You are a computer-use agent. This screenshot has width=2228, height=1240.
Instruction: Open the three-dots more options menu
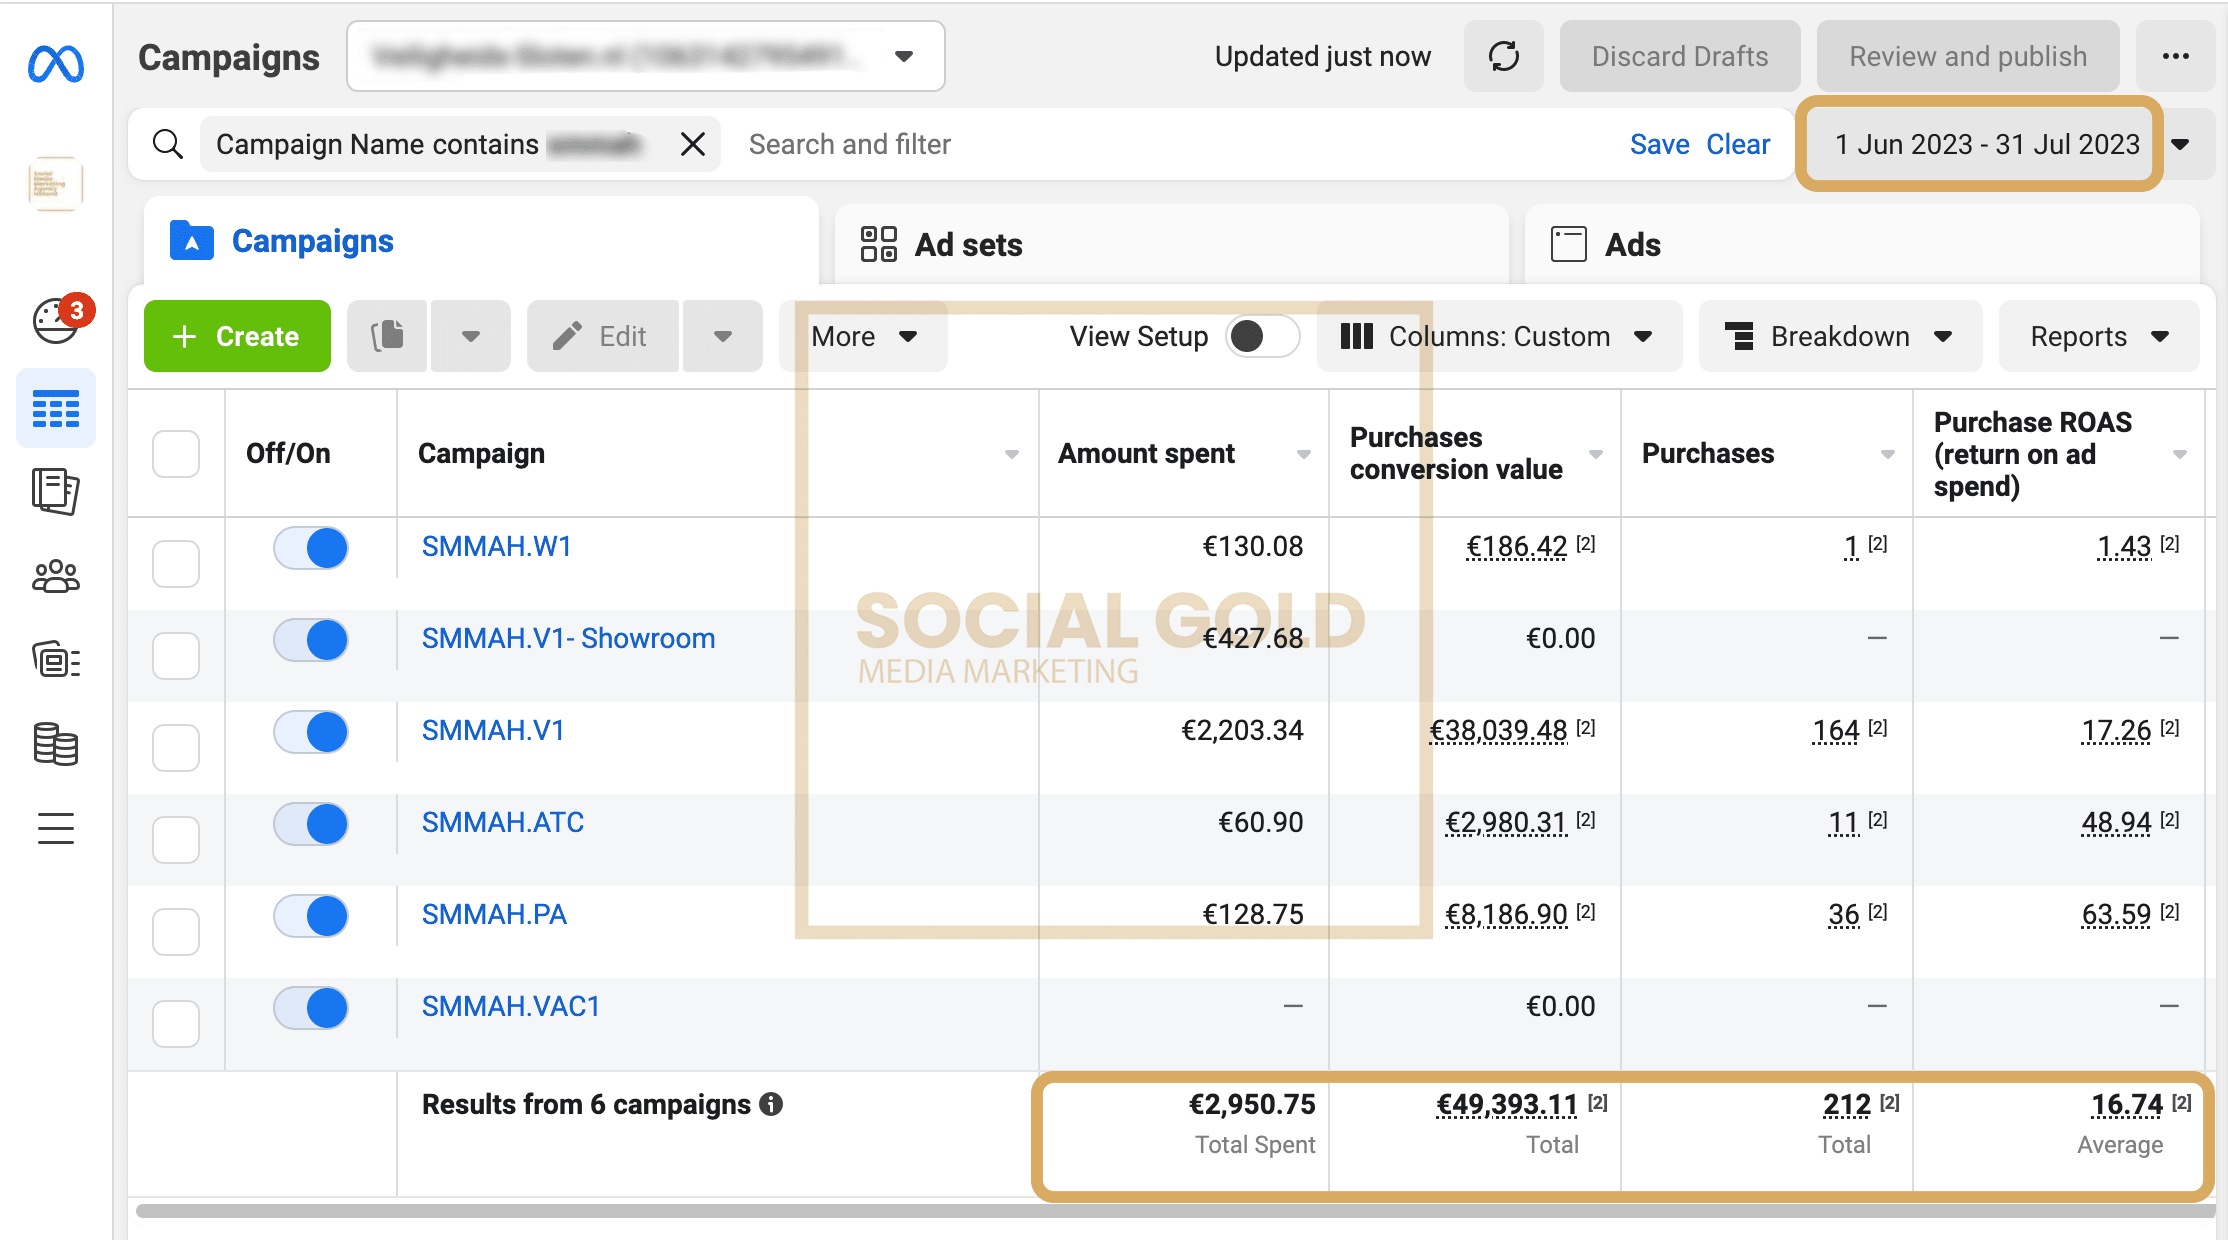point(2176,56)
